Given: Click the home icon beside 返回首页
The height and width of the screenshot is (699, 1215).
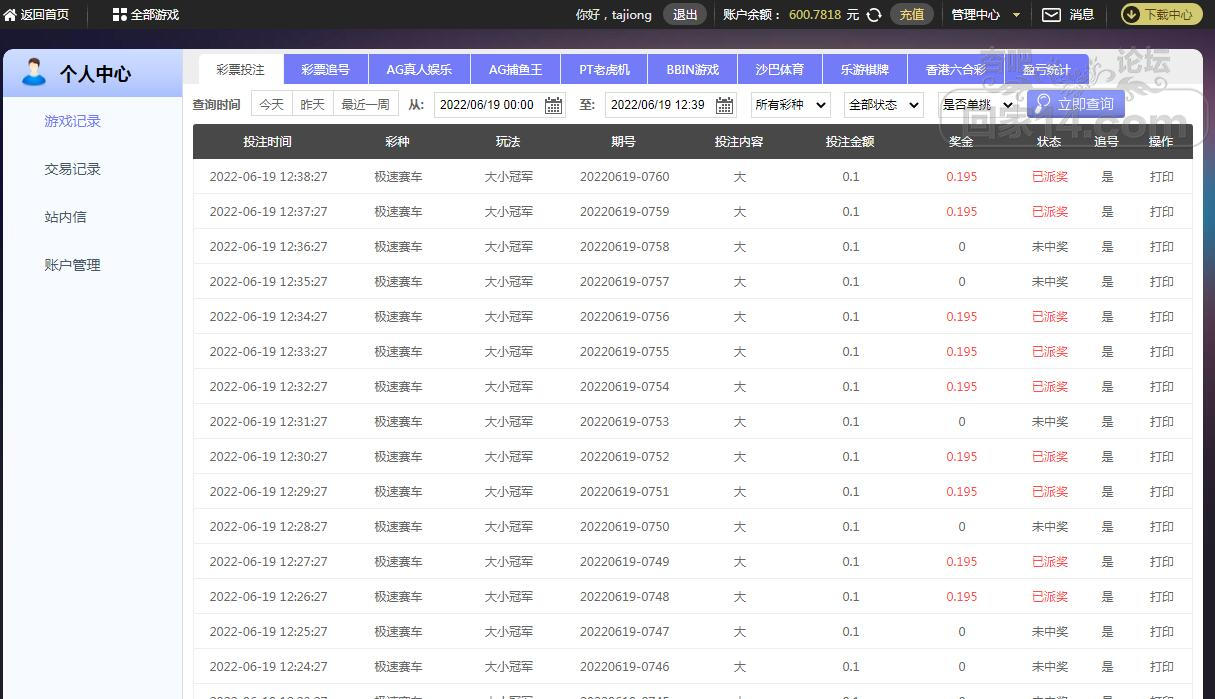Looking at the screenshot, I should (x=10, y=15).
